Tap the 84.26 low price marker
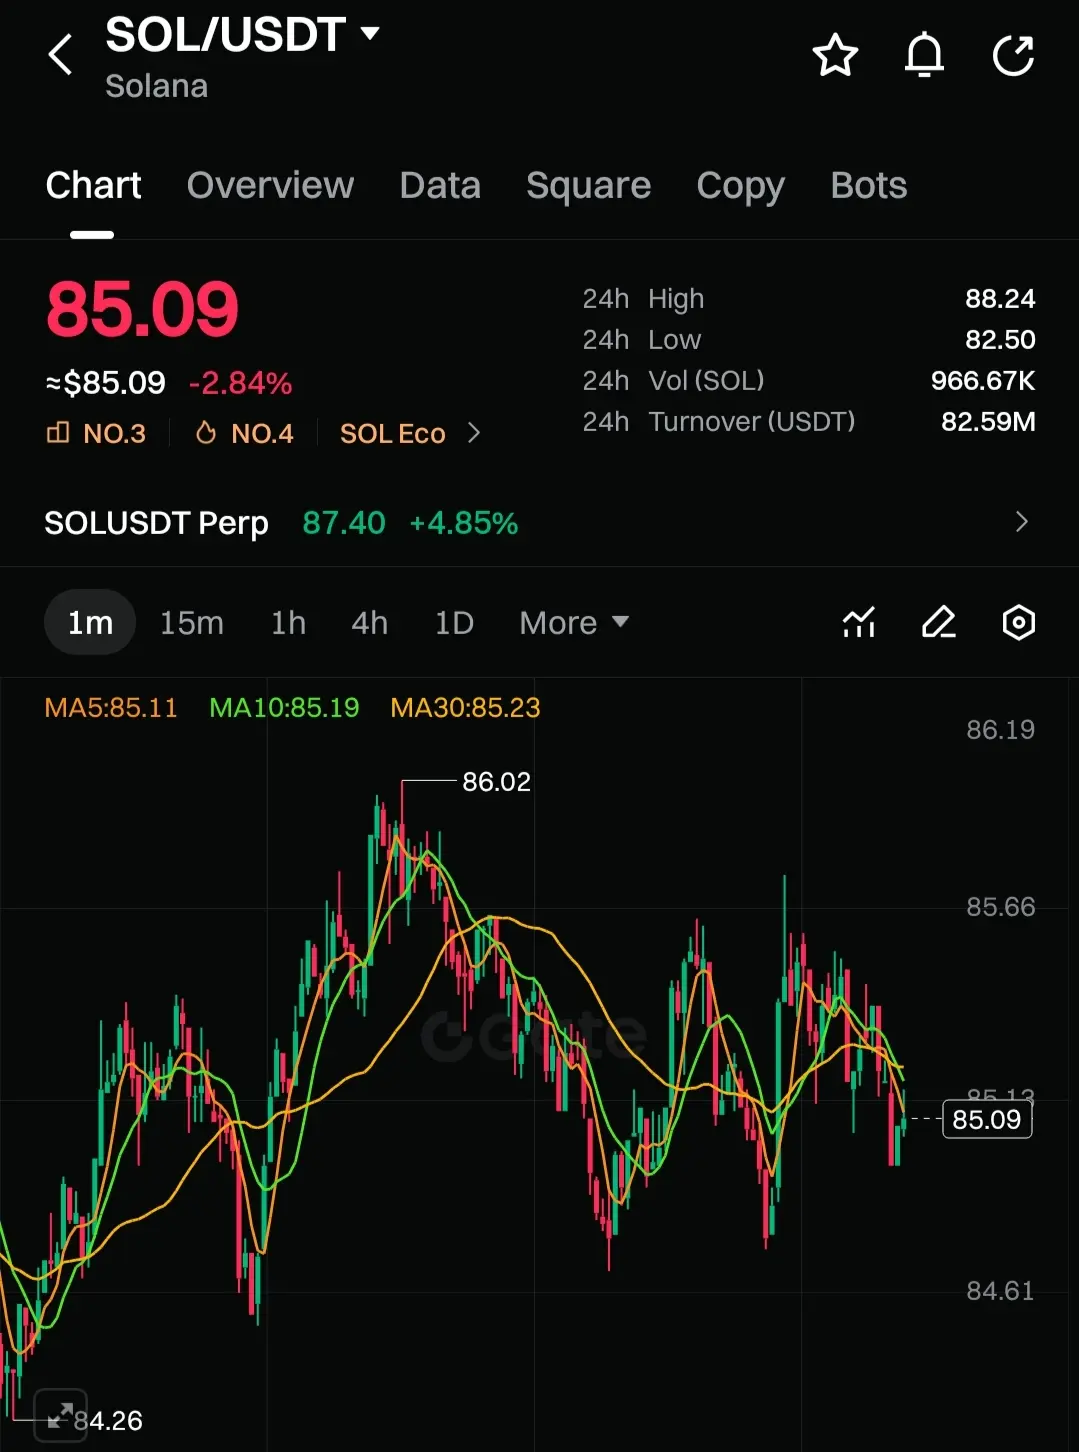1079x1452 pixels. pyautogui.click(x=108, y=1420)
